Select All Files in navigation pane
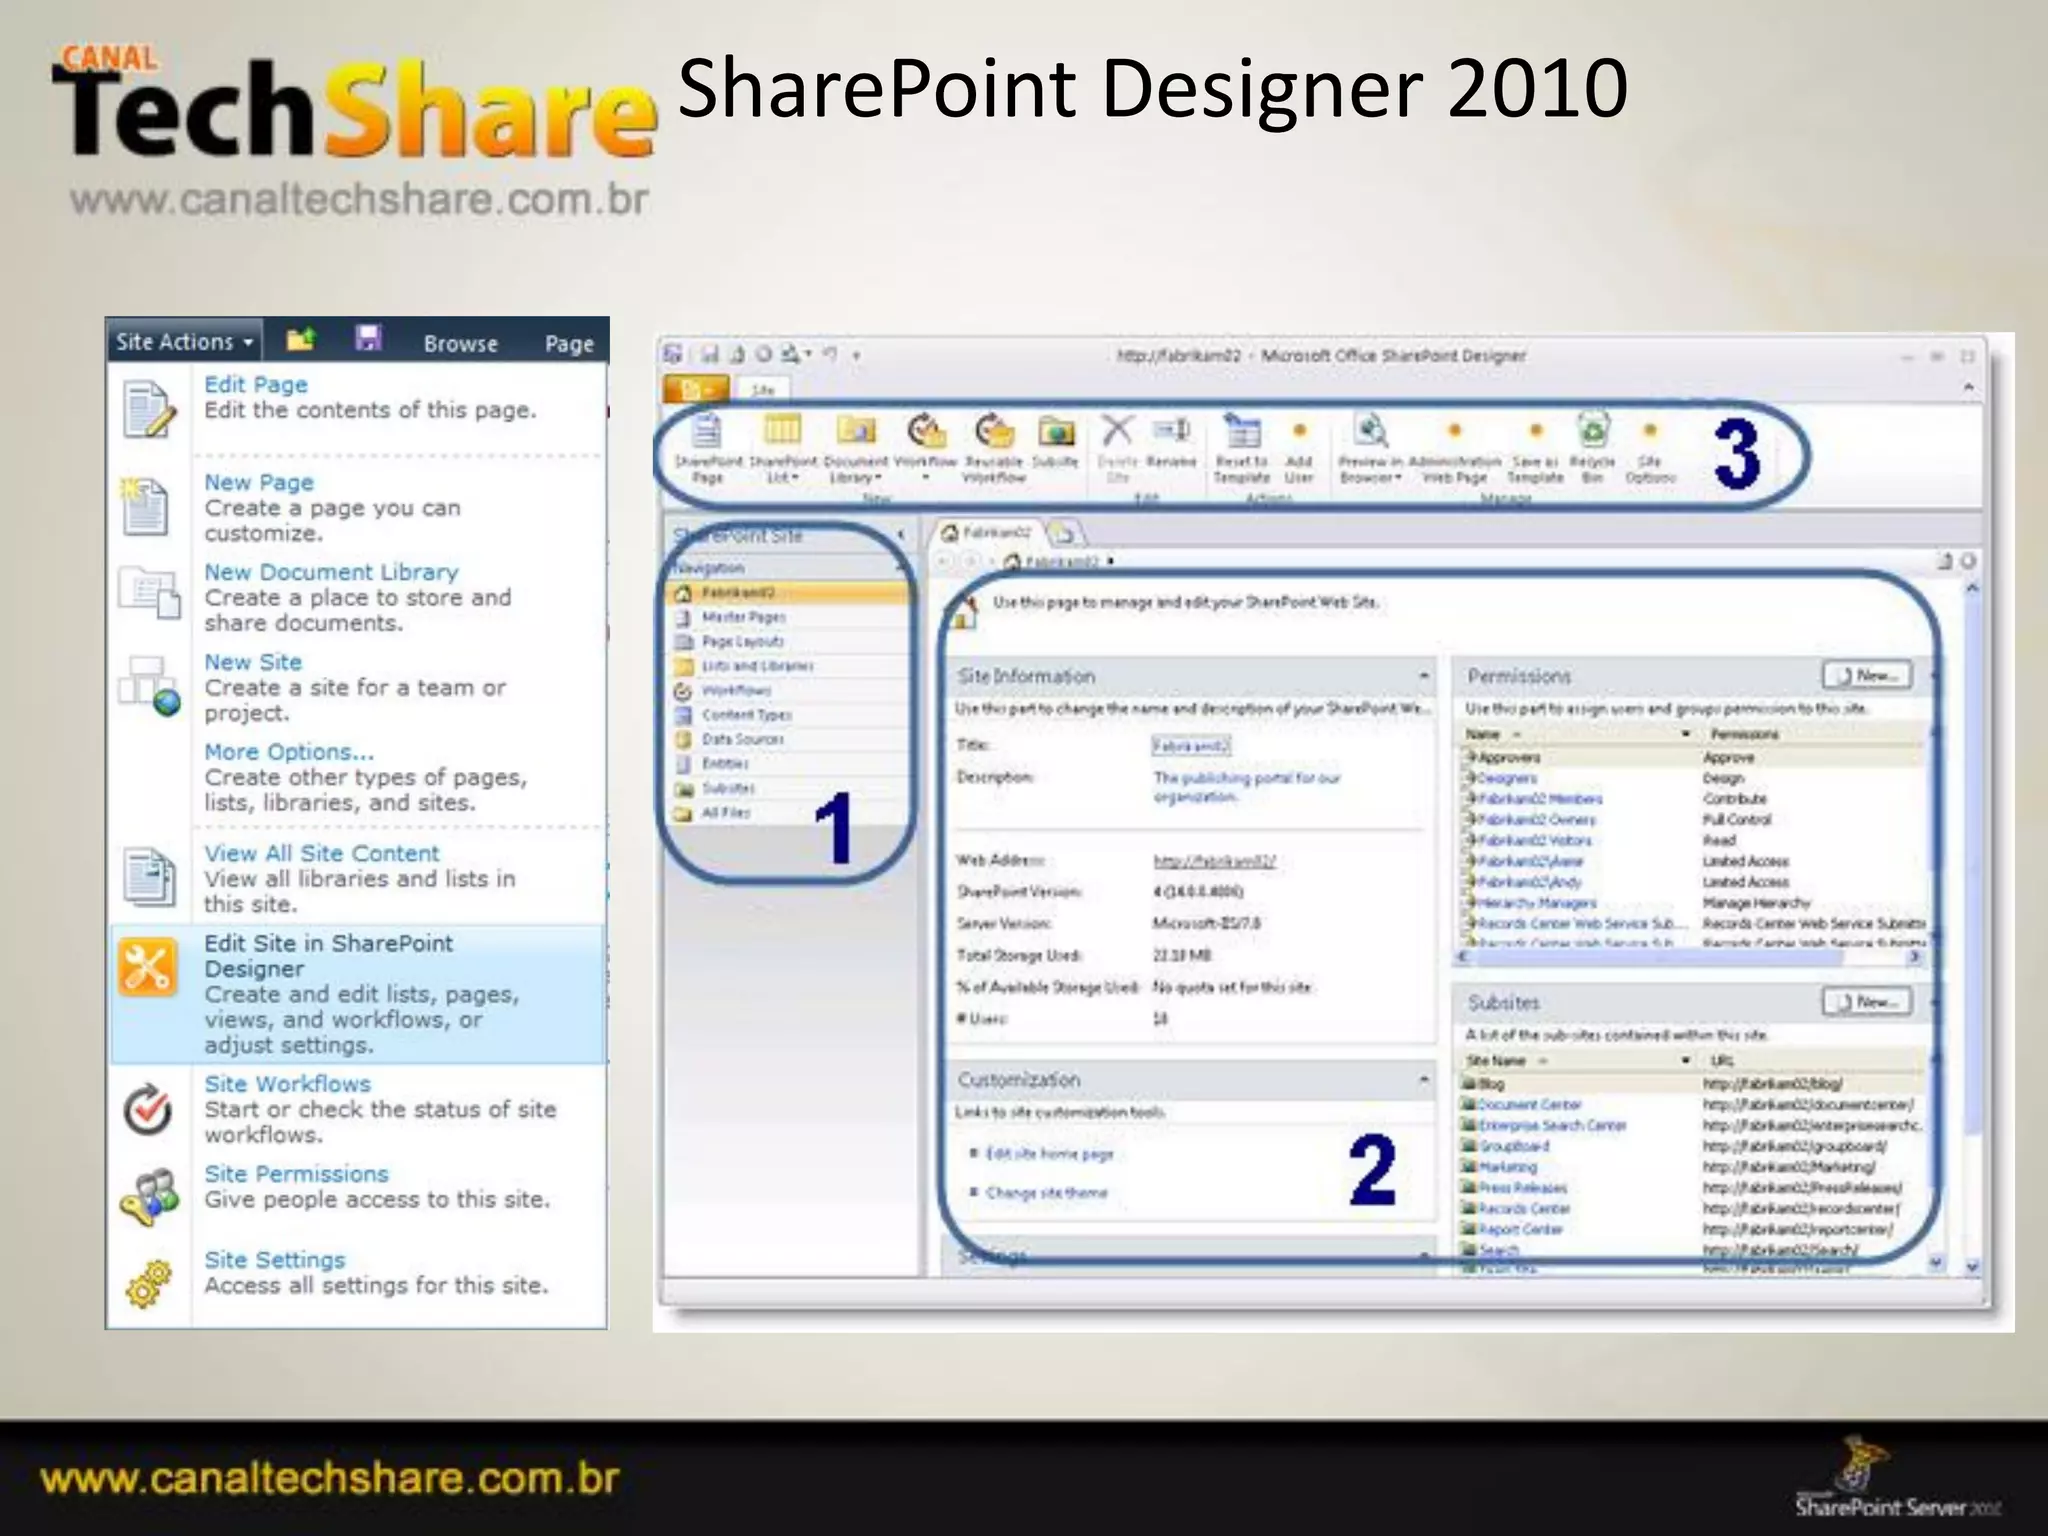The width and height of the screenshot is (2048, 1536). 725,813
